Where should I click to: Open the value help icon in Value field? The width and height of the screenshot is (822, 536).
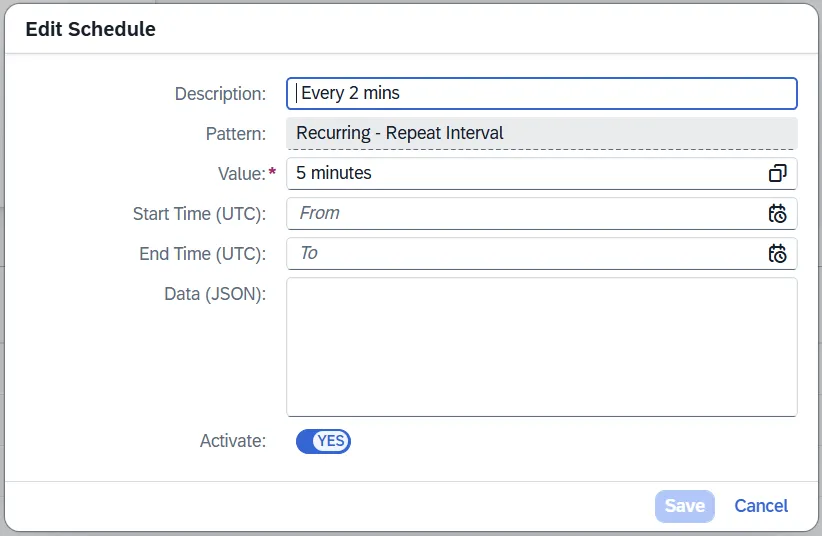pyautogui.click(x=777, y=173)
